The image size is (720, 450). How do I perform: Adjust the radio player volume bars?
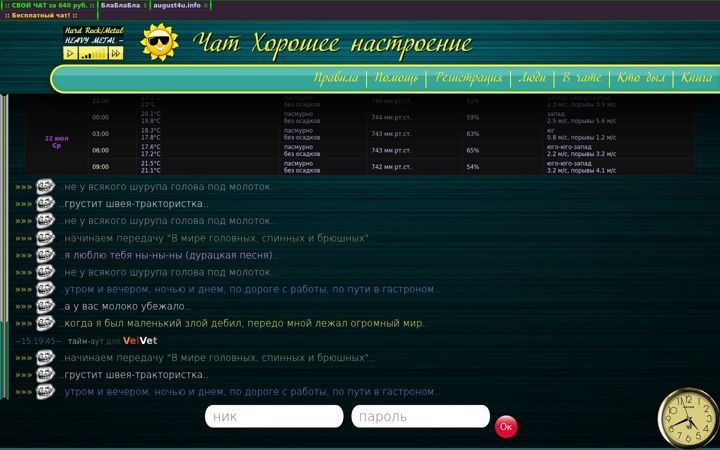click(93, 53)
